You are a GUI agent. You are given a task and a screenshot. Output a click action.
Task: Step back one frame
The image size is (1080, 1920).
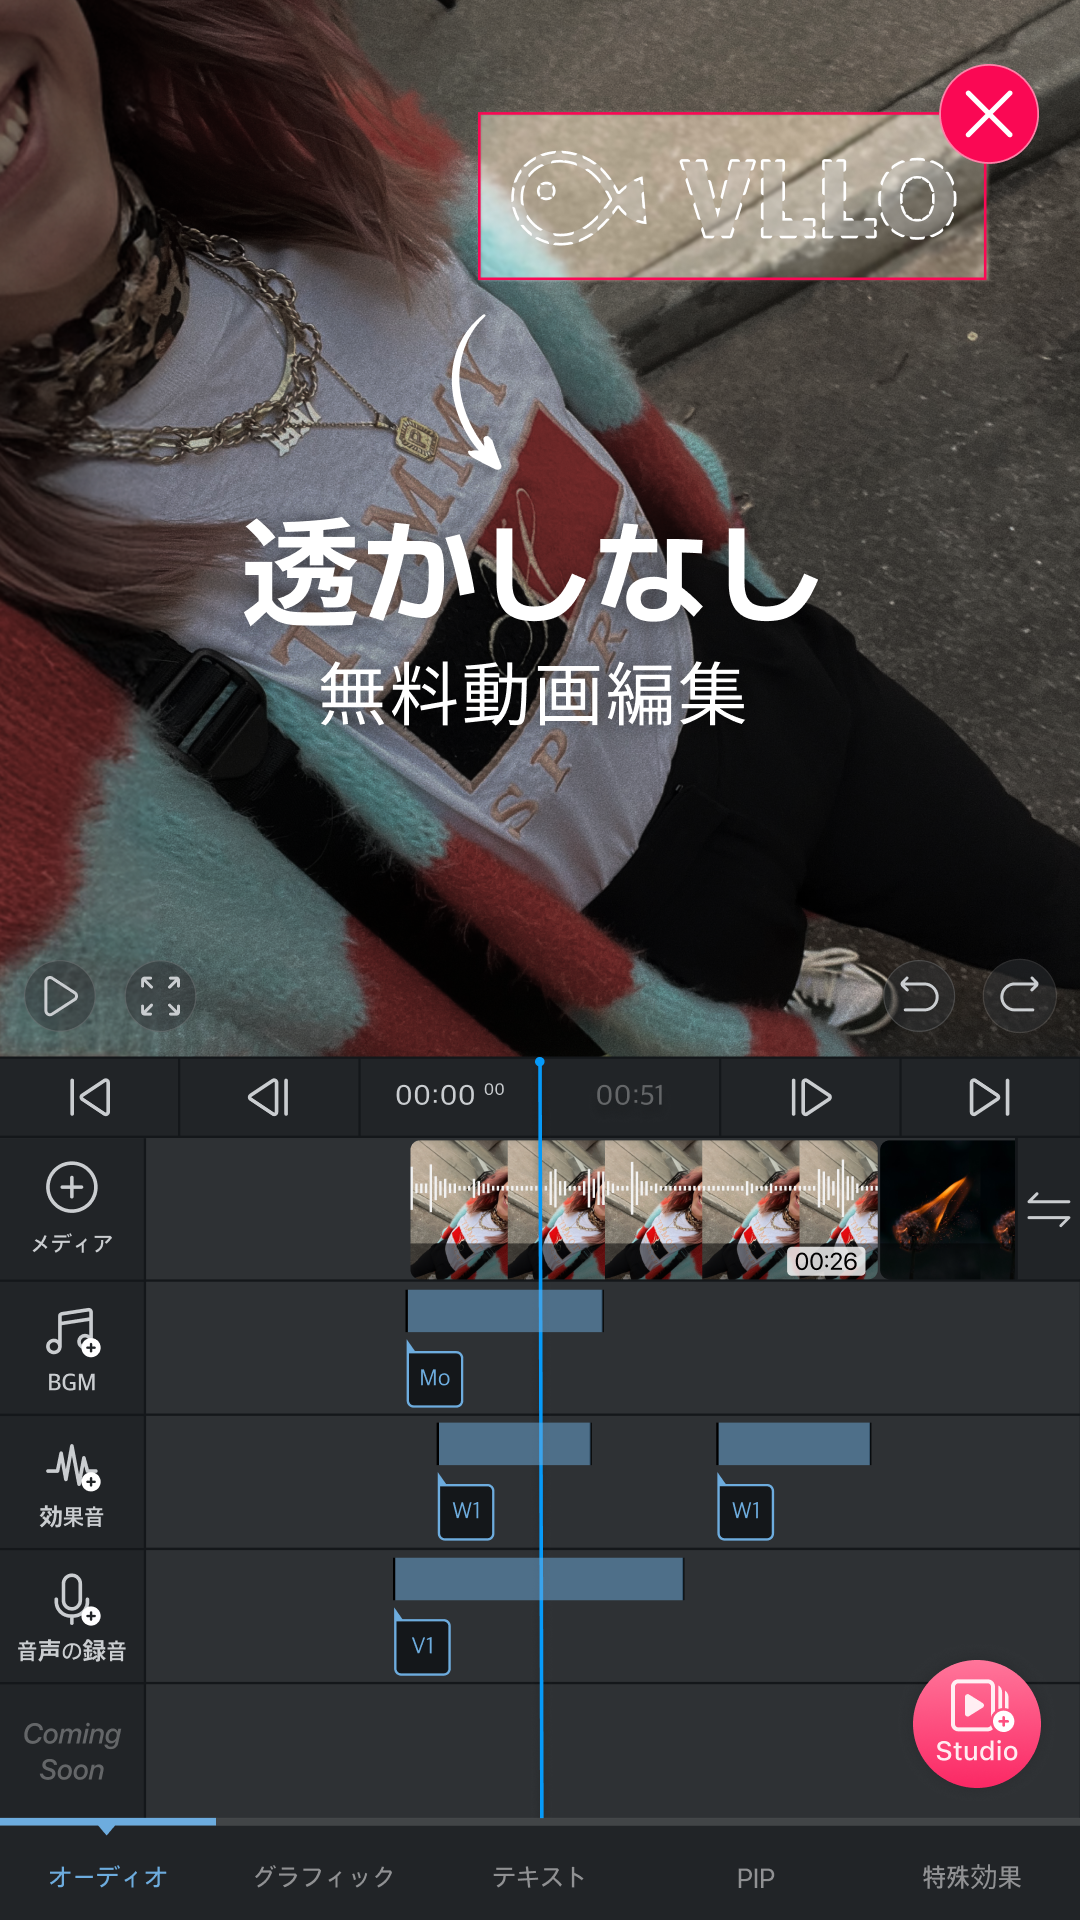pyautogui.click(x=269, y=1097)
